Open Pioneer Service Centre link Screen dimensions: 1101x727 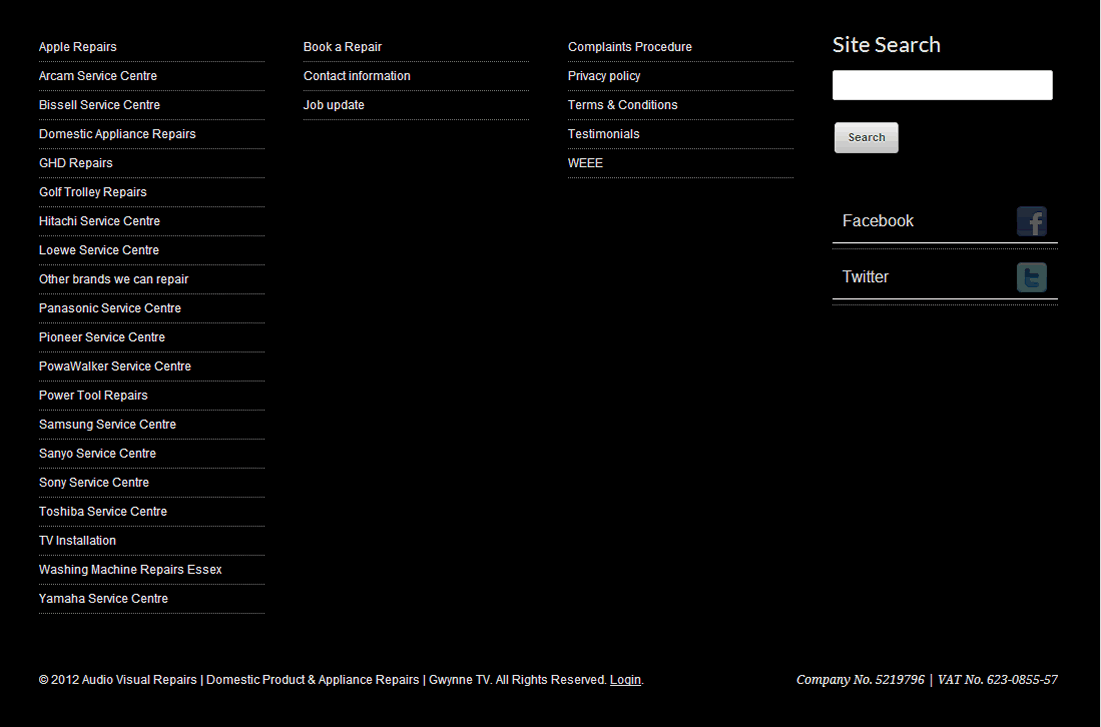click(102, 337)
